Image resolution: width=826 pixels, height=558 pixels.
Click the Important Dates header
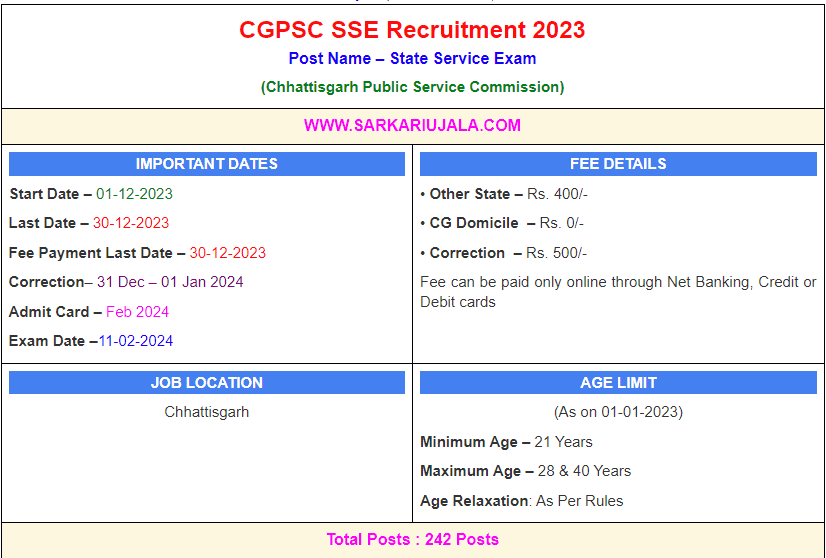[x=207, y=164]
